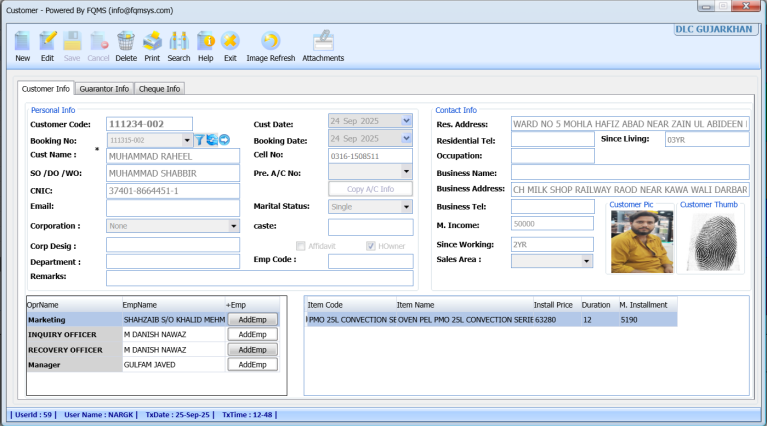Click AddEmp button for Marketing row
The image size is (767, 426).
tap(252, 319)
